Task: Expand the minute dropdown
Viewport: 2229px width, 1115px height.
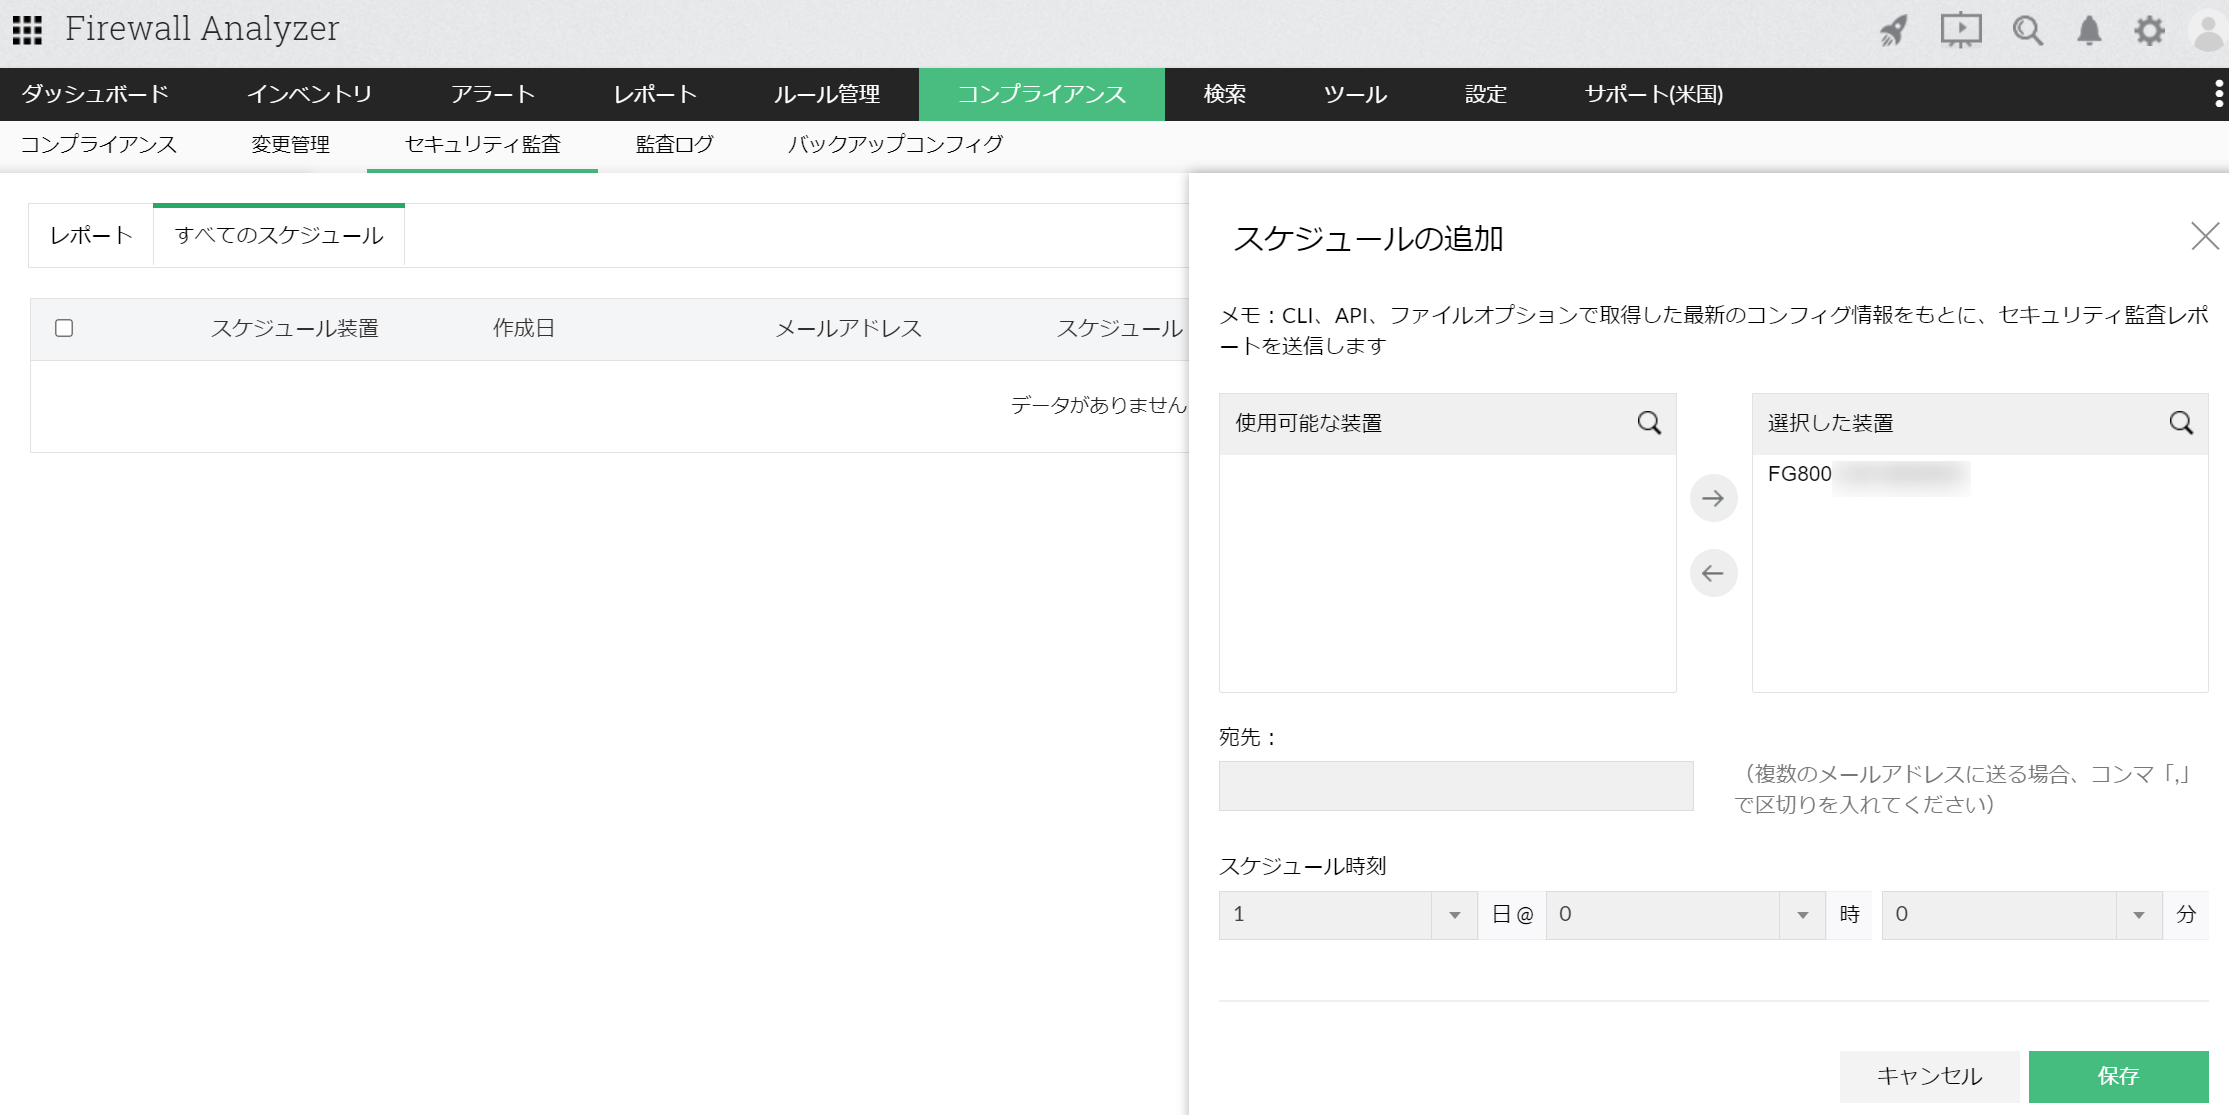Action: click(2138, 915)
